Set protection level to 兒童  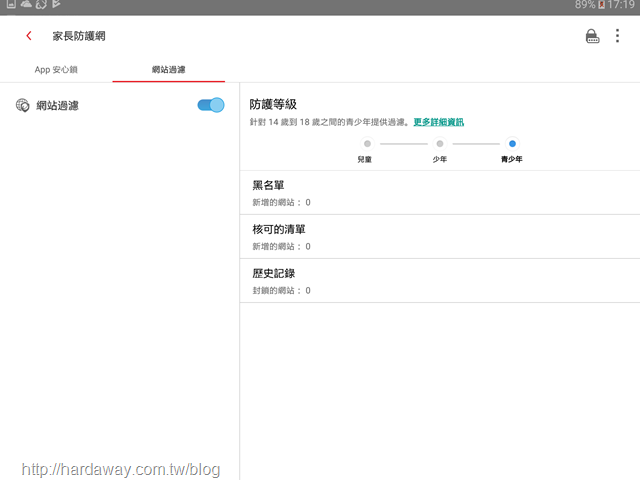367,144
